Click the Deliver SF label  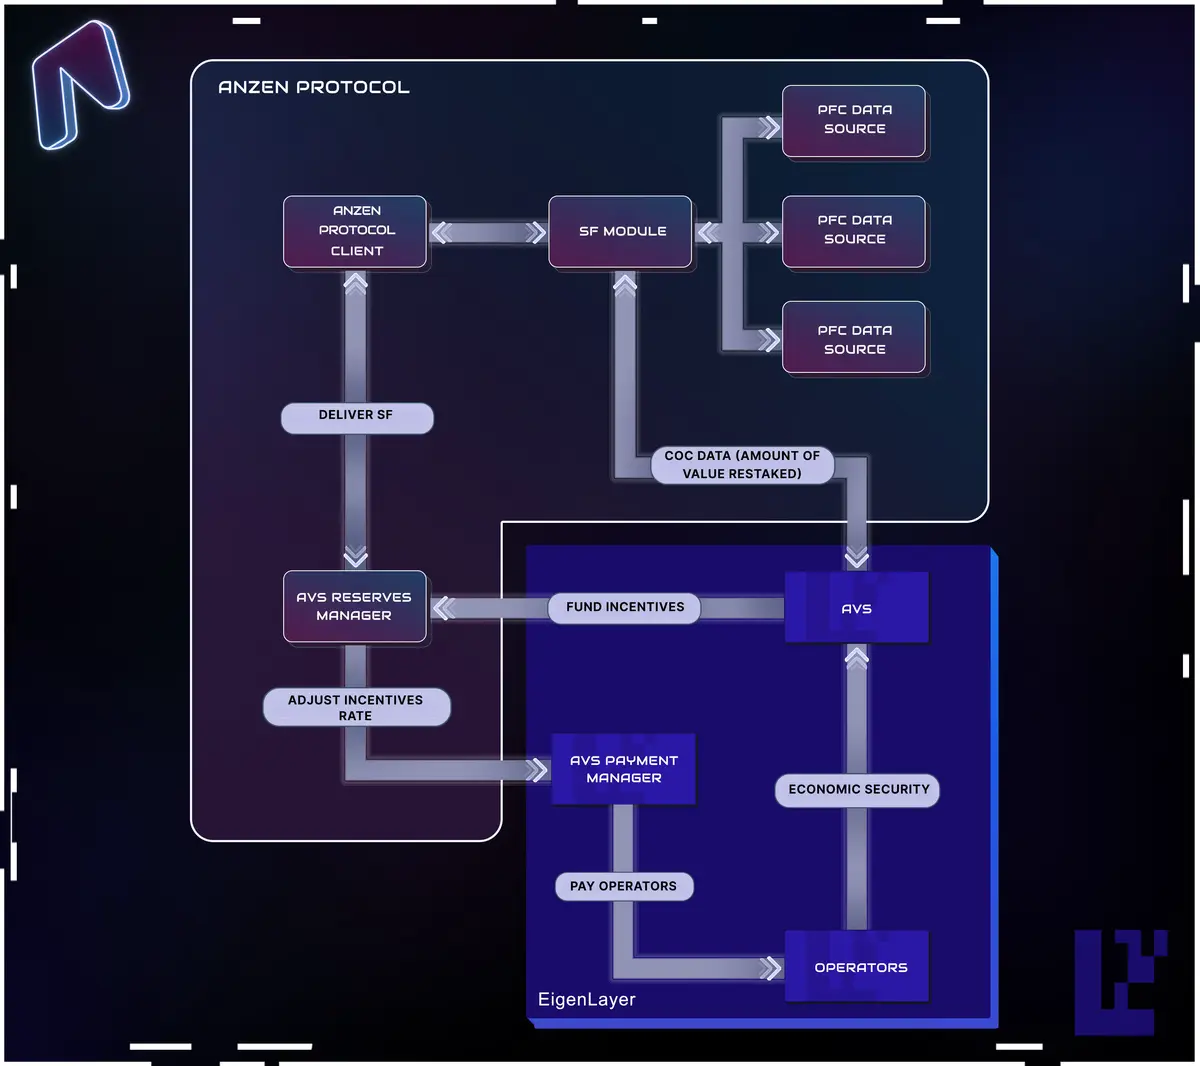coord(356,416)
